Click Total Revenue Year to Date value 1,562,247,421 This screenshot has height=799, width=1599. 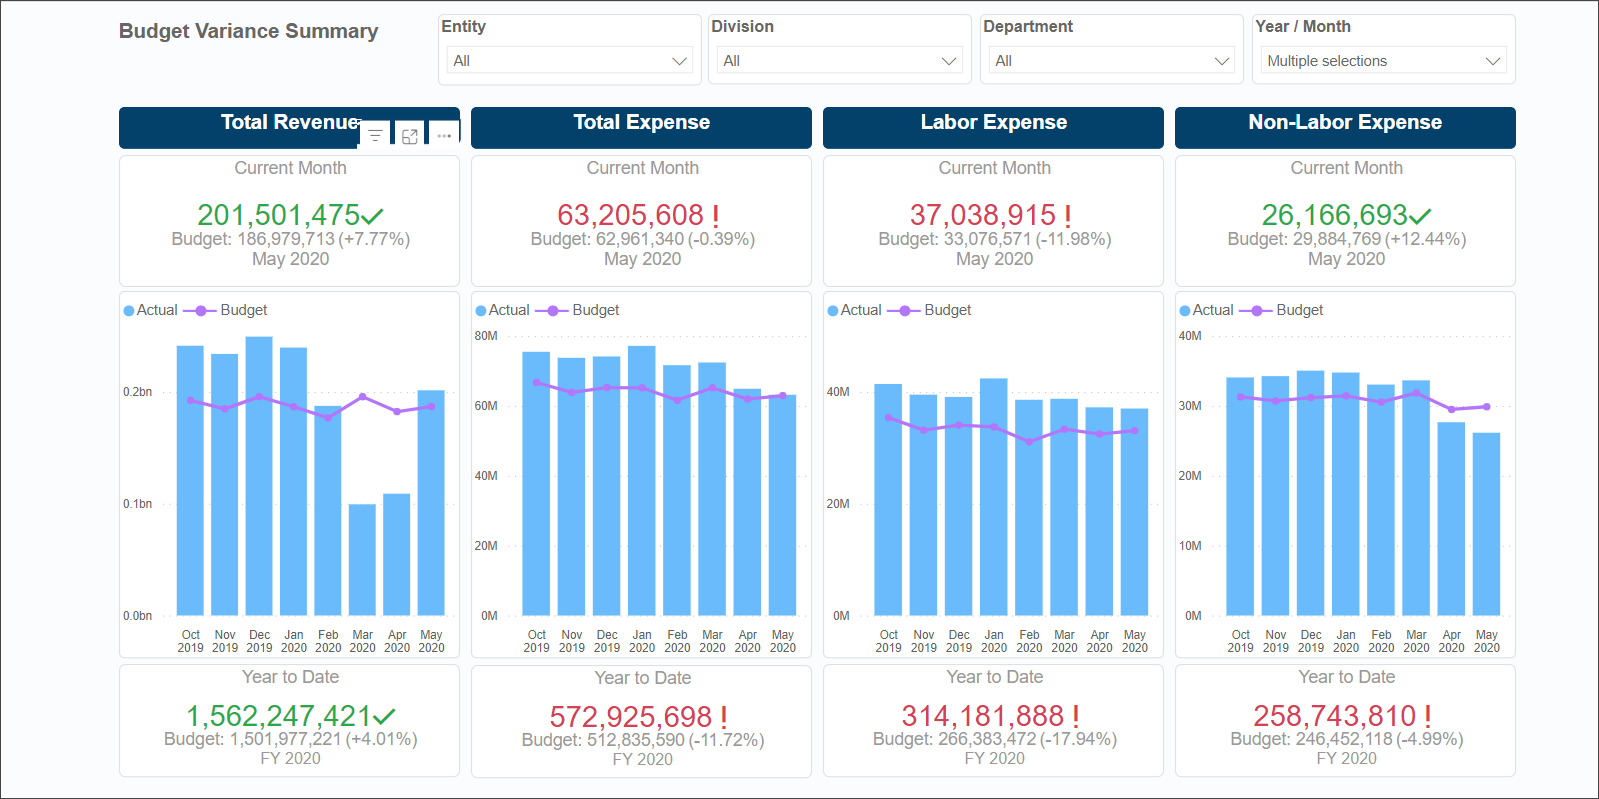(279, 716)
